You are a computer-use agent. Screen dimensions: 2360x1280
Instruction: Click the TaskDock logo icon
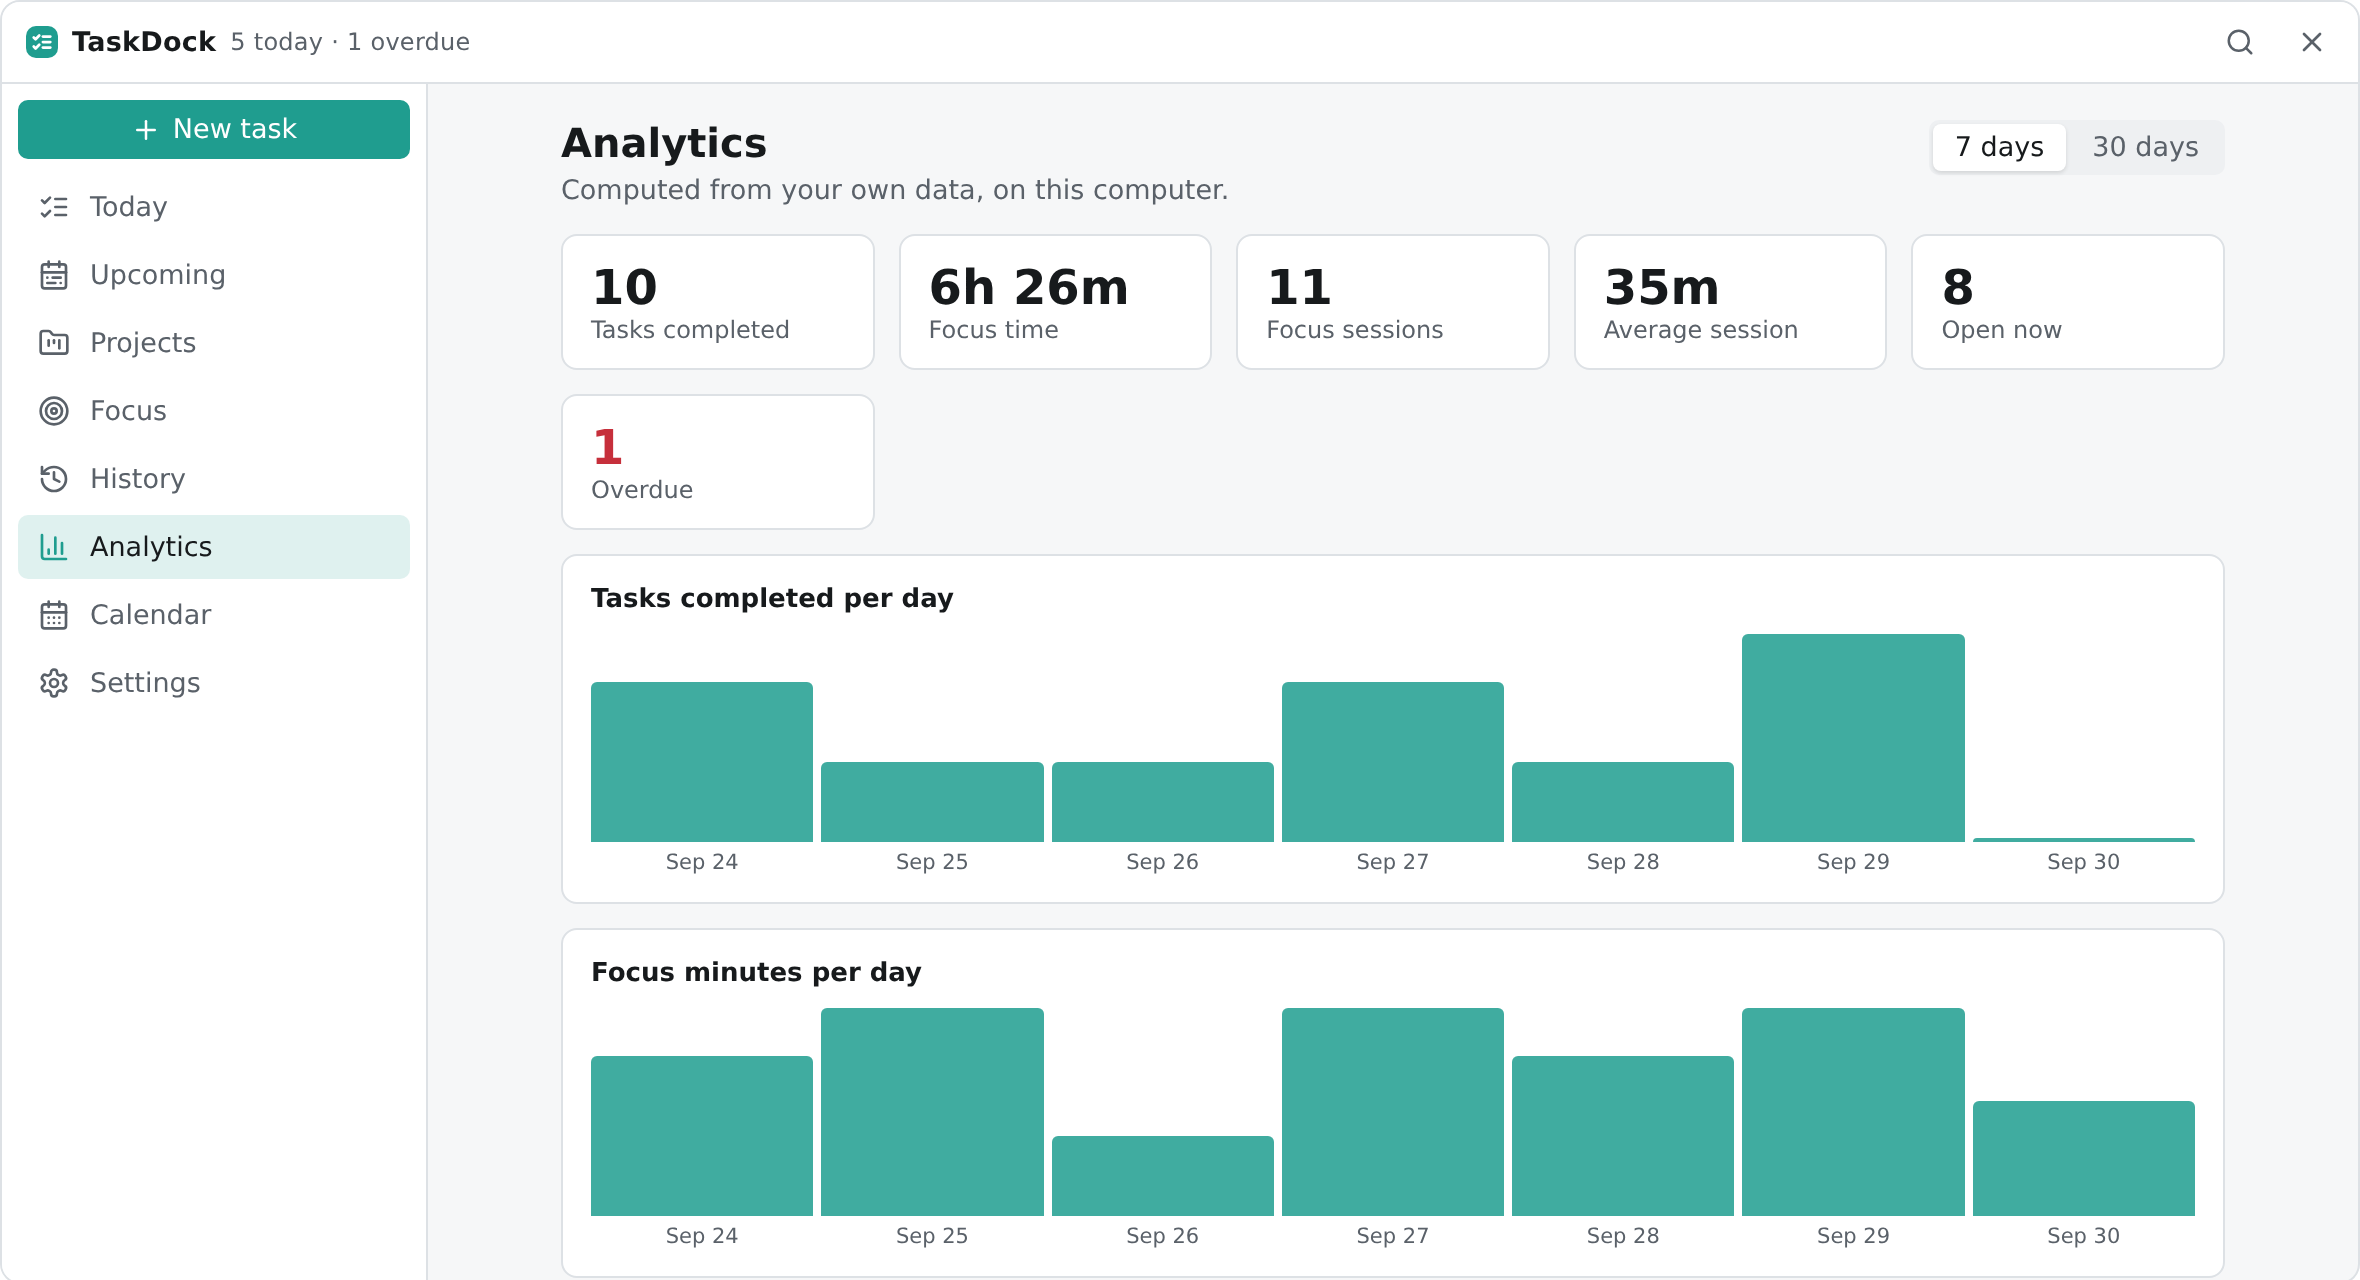click(x=42, y=42)
